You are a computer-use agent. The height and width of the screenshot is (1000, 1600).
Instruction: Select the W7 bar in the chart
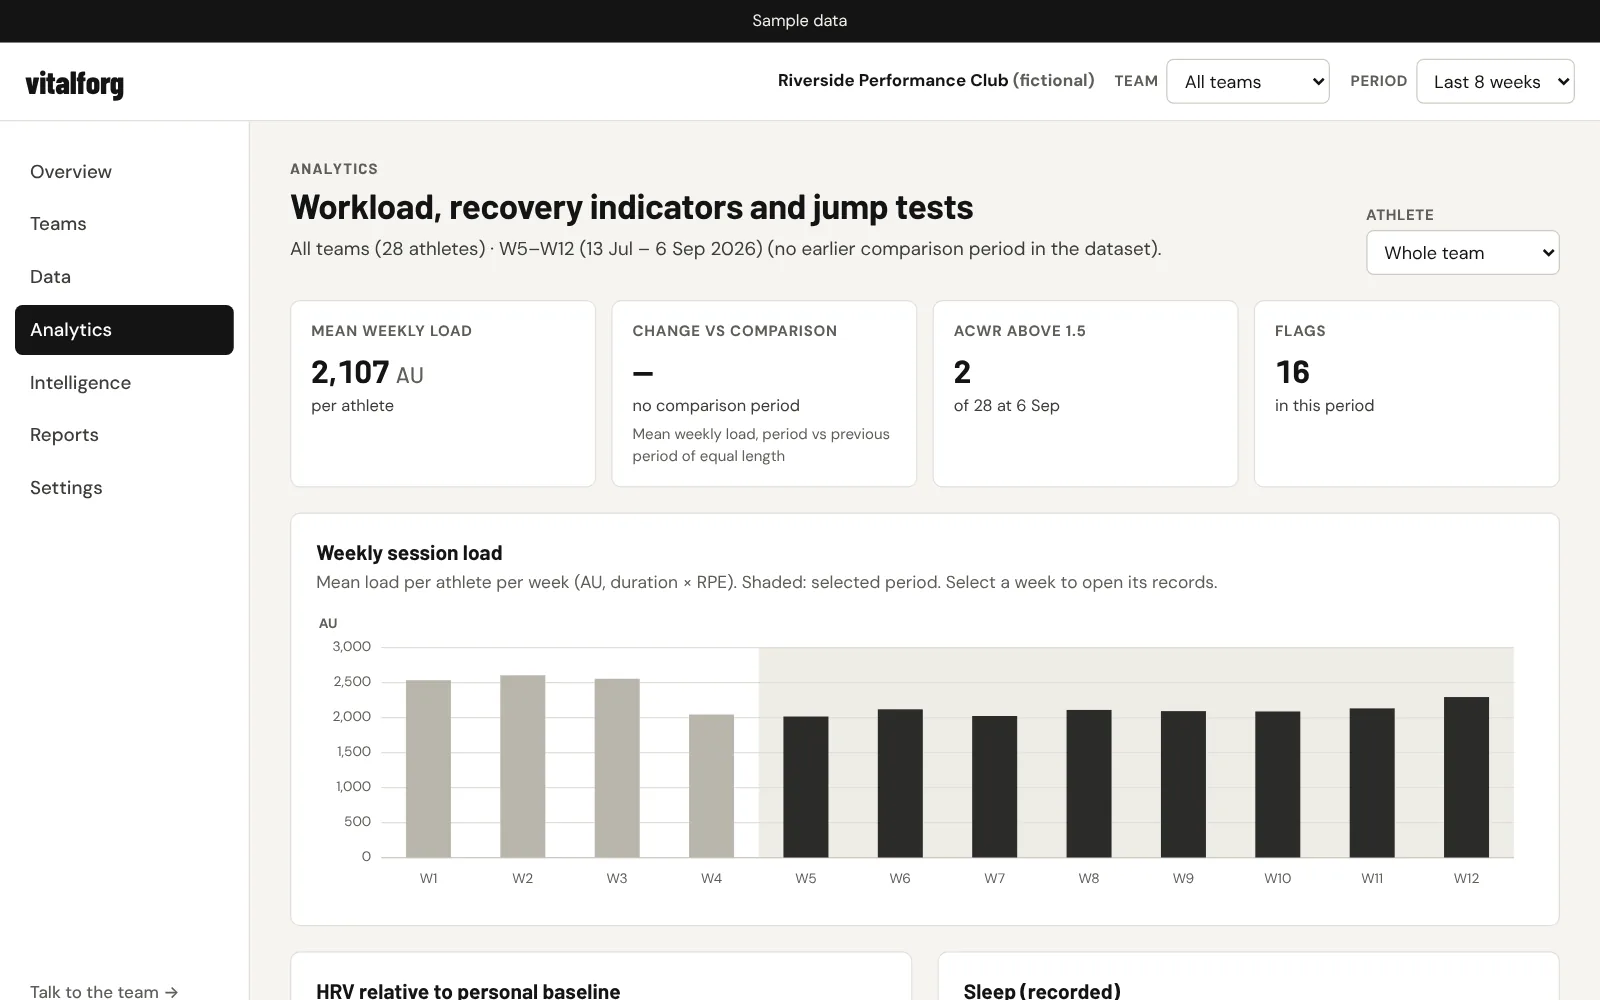click(x=994, y=787)
